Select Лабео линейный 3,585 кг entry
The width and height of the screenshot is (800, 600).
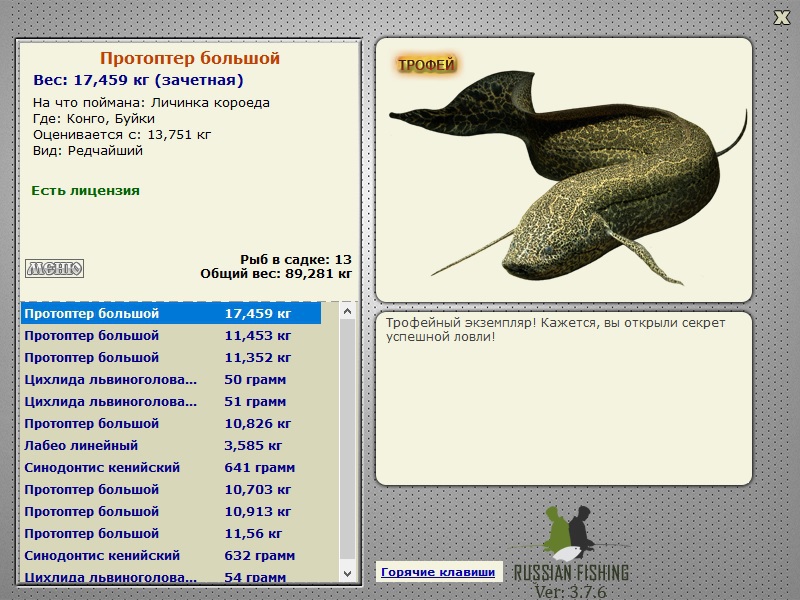coord(171,445)
